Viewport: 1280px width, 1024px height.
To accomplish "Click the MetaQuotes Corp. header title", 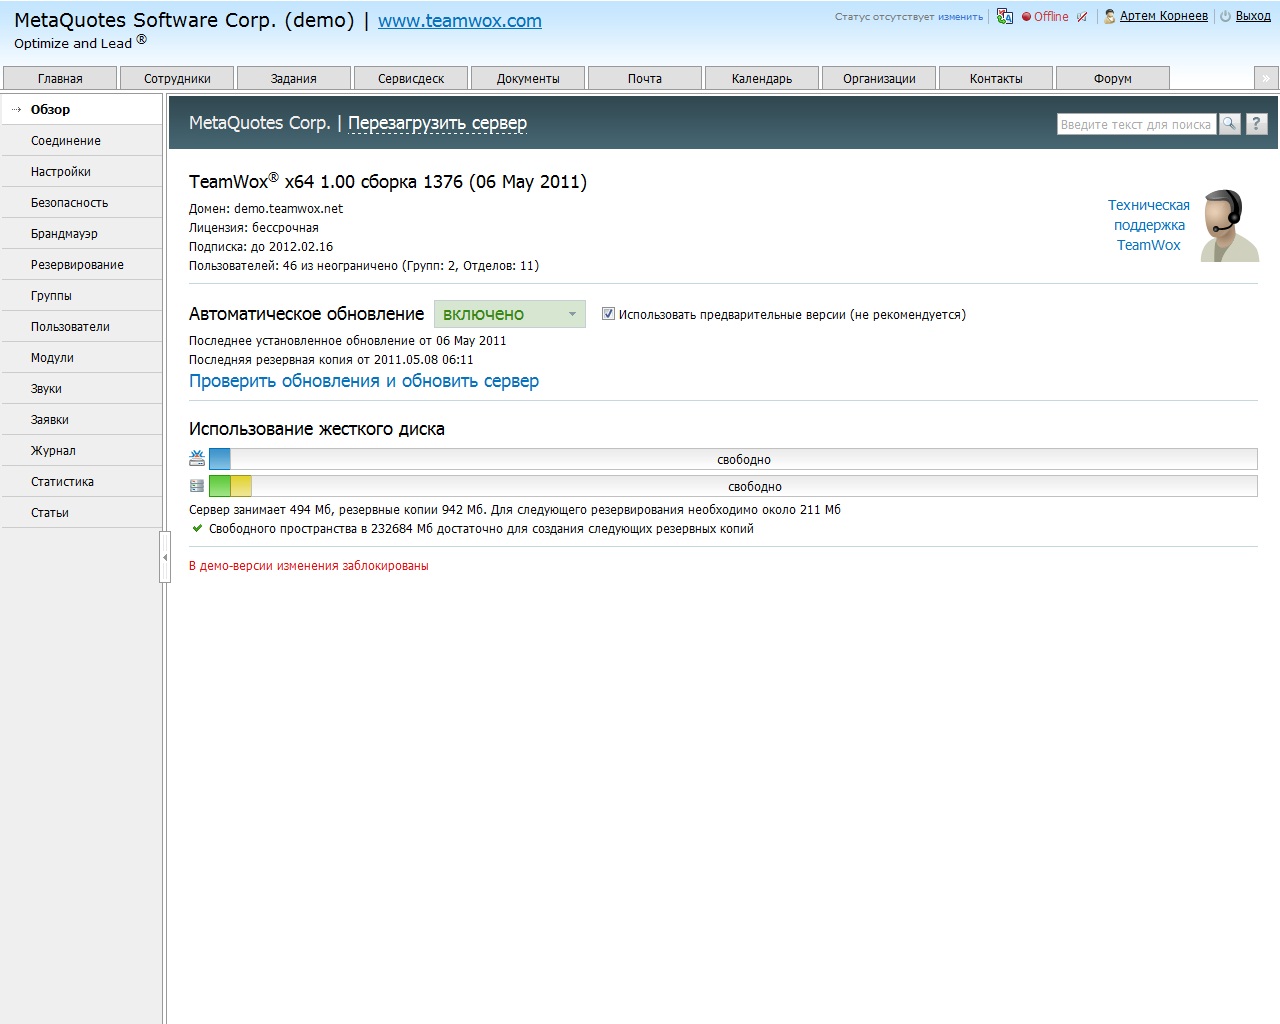I will [x=259, y=123].
